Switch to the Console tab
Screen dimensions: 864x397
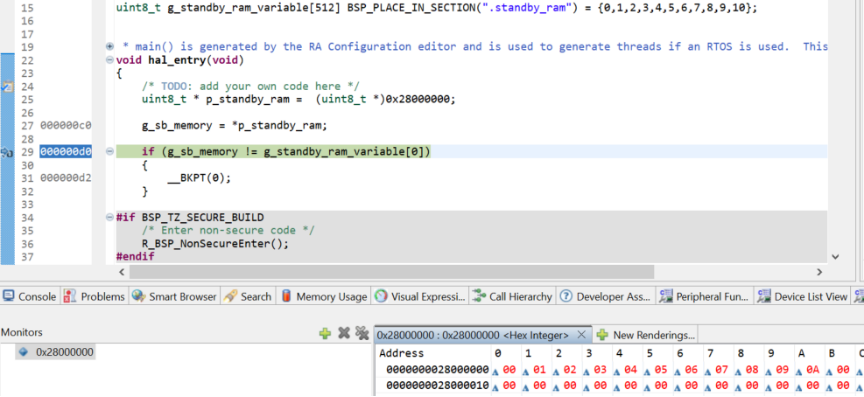pyautogui.click(x=29, y=297)
